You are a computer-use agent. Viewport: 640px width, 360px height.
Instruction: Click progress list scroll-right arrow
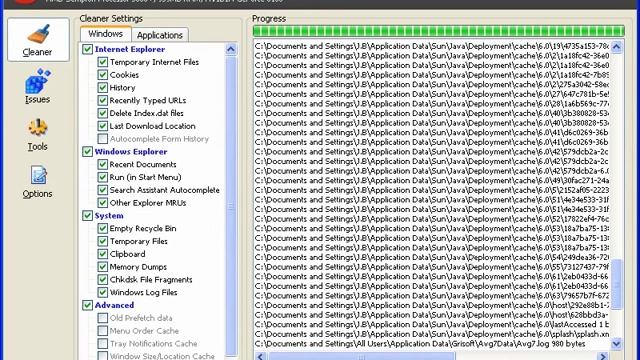pyautogui.click(x=603, y=356)
